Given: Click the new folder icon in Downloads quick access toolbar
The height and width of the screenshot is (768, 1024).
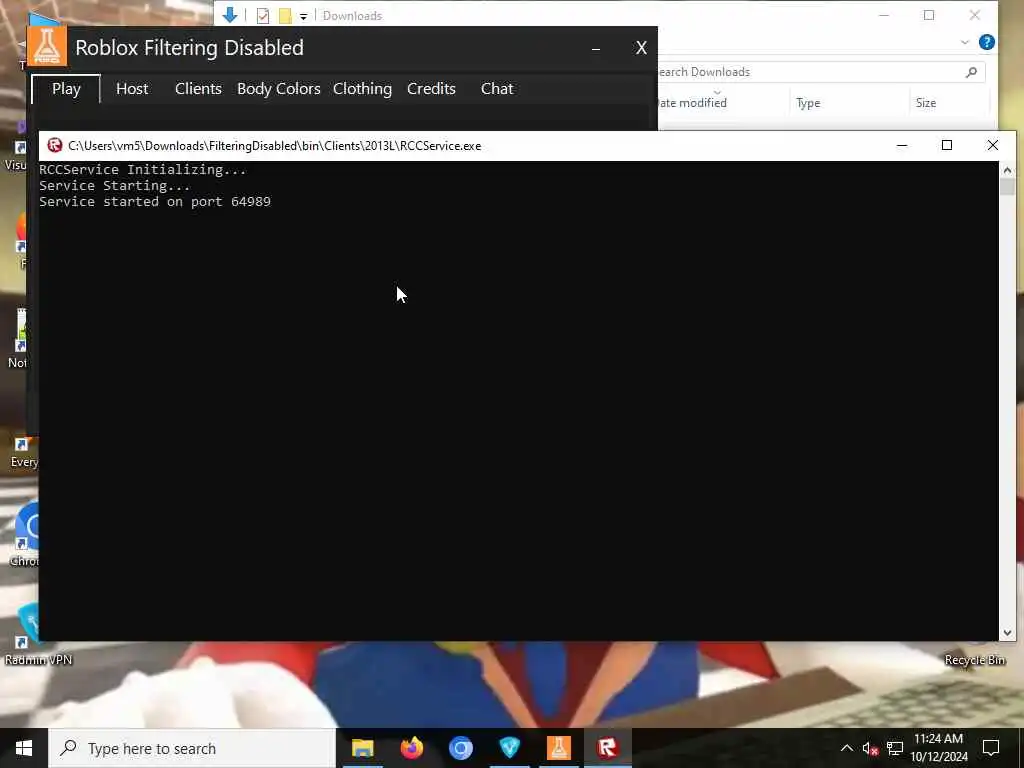Looking at the screenshot, I should pyautogui.click(x=285, y=16).
